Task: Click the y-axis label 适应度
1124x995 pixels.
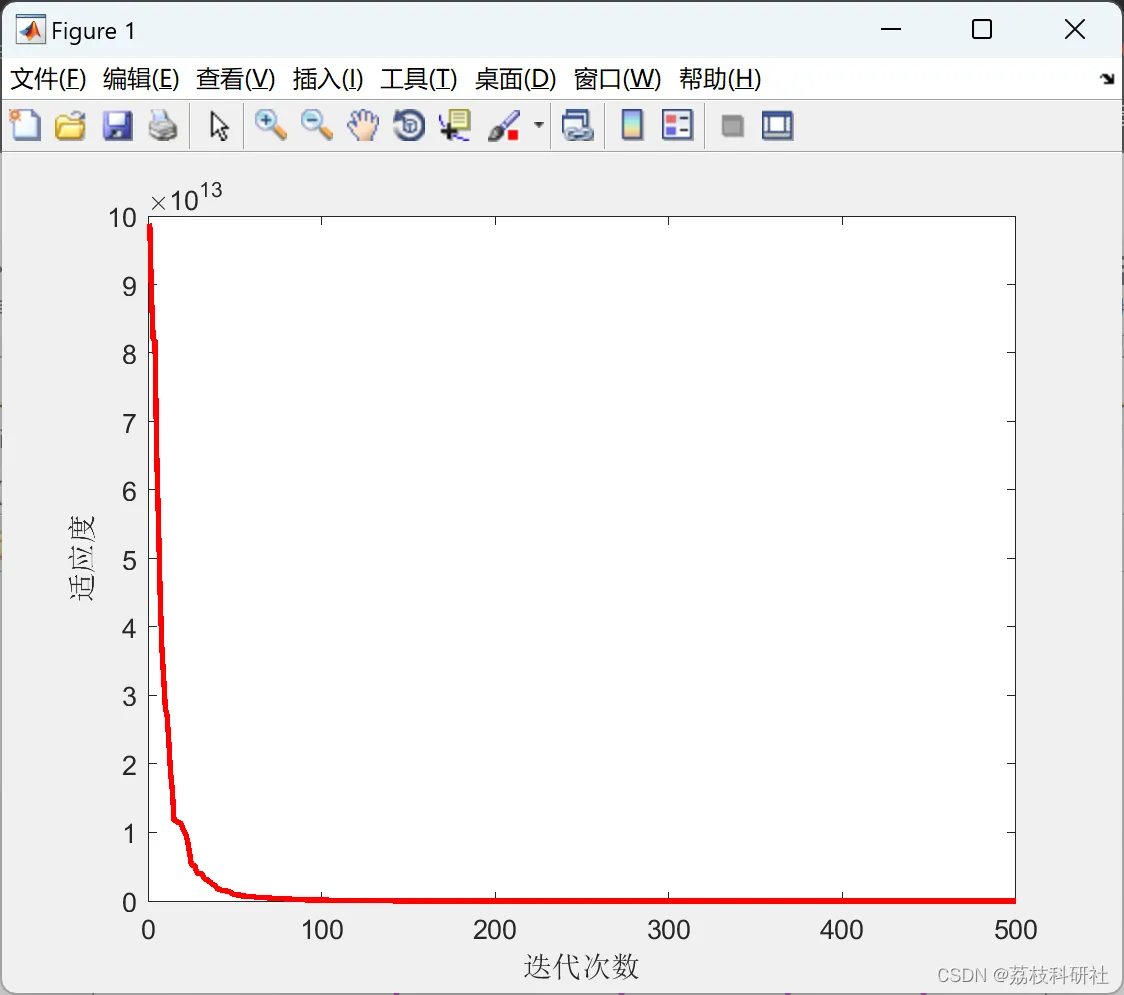Action: coord(82,558)
